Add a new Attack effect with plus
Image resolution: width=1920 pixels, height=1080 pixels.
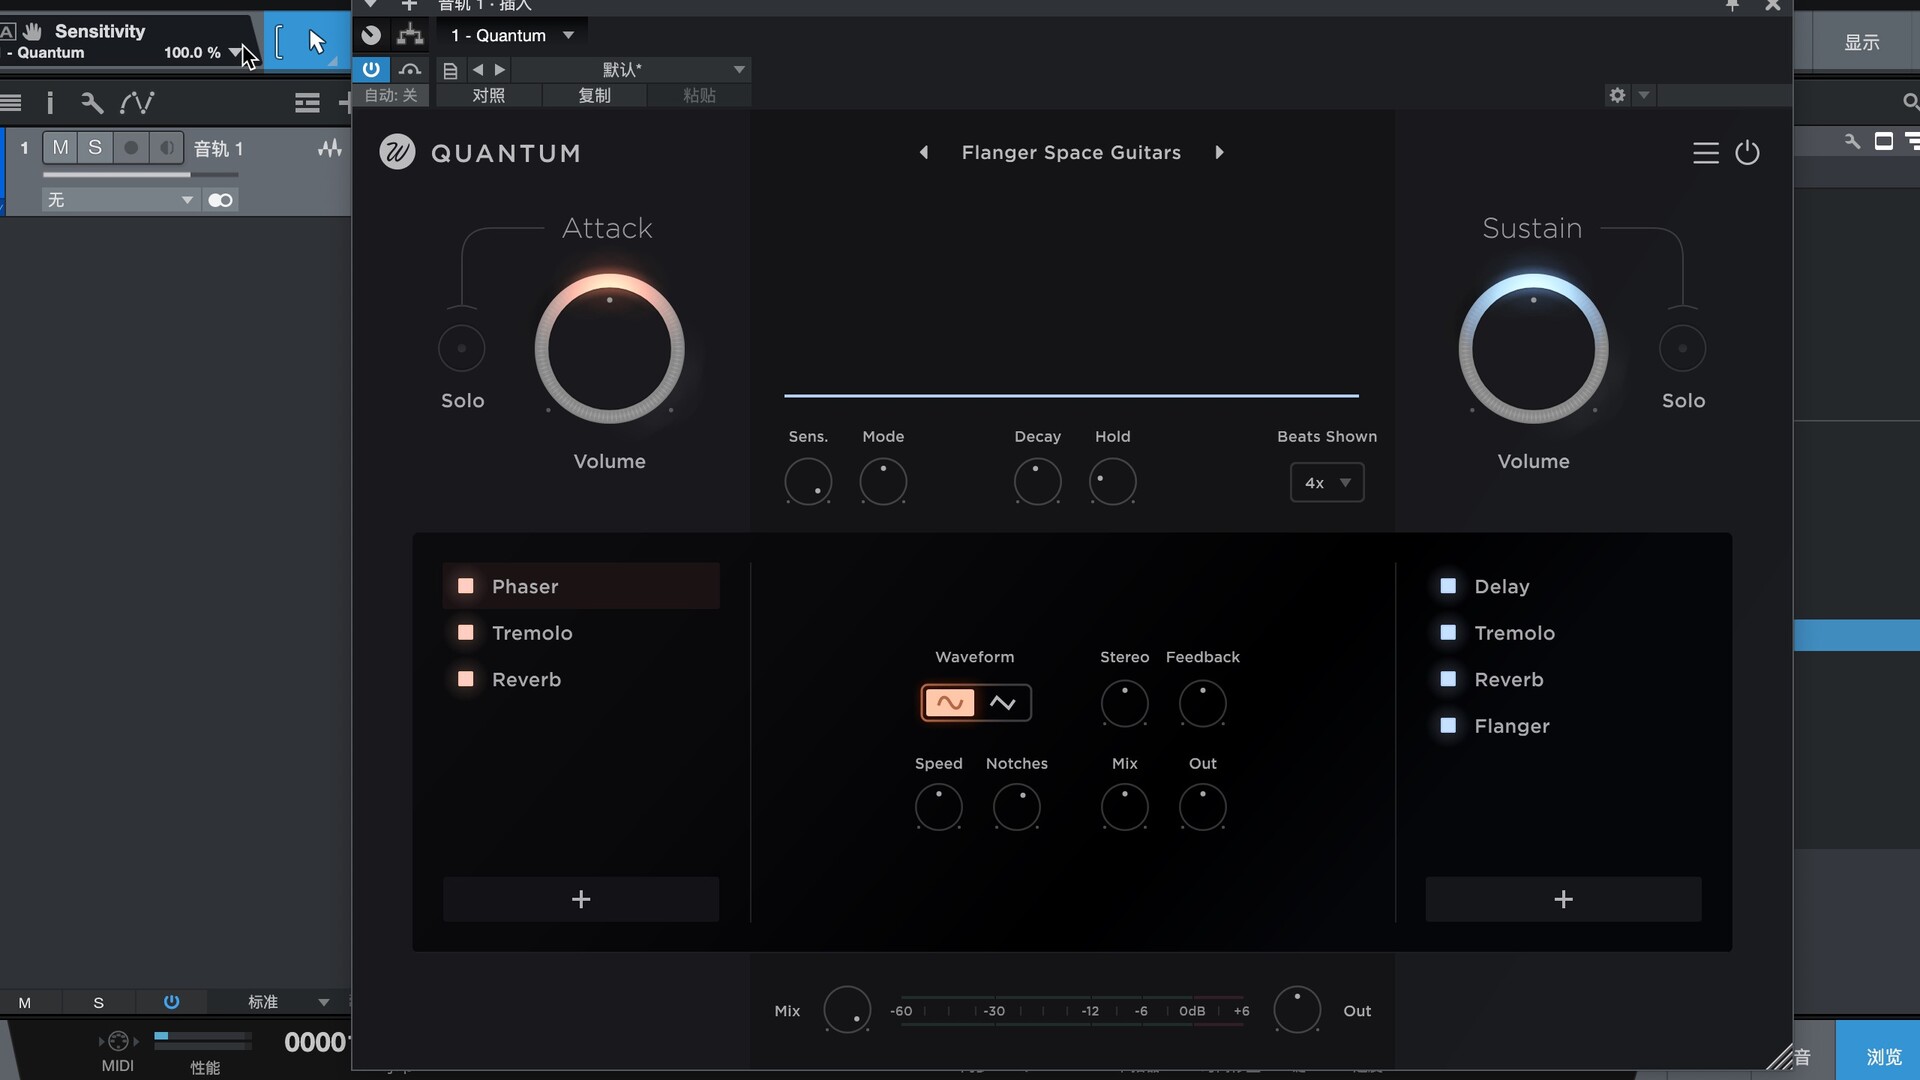click(581, 899)
